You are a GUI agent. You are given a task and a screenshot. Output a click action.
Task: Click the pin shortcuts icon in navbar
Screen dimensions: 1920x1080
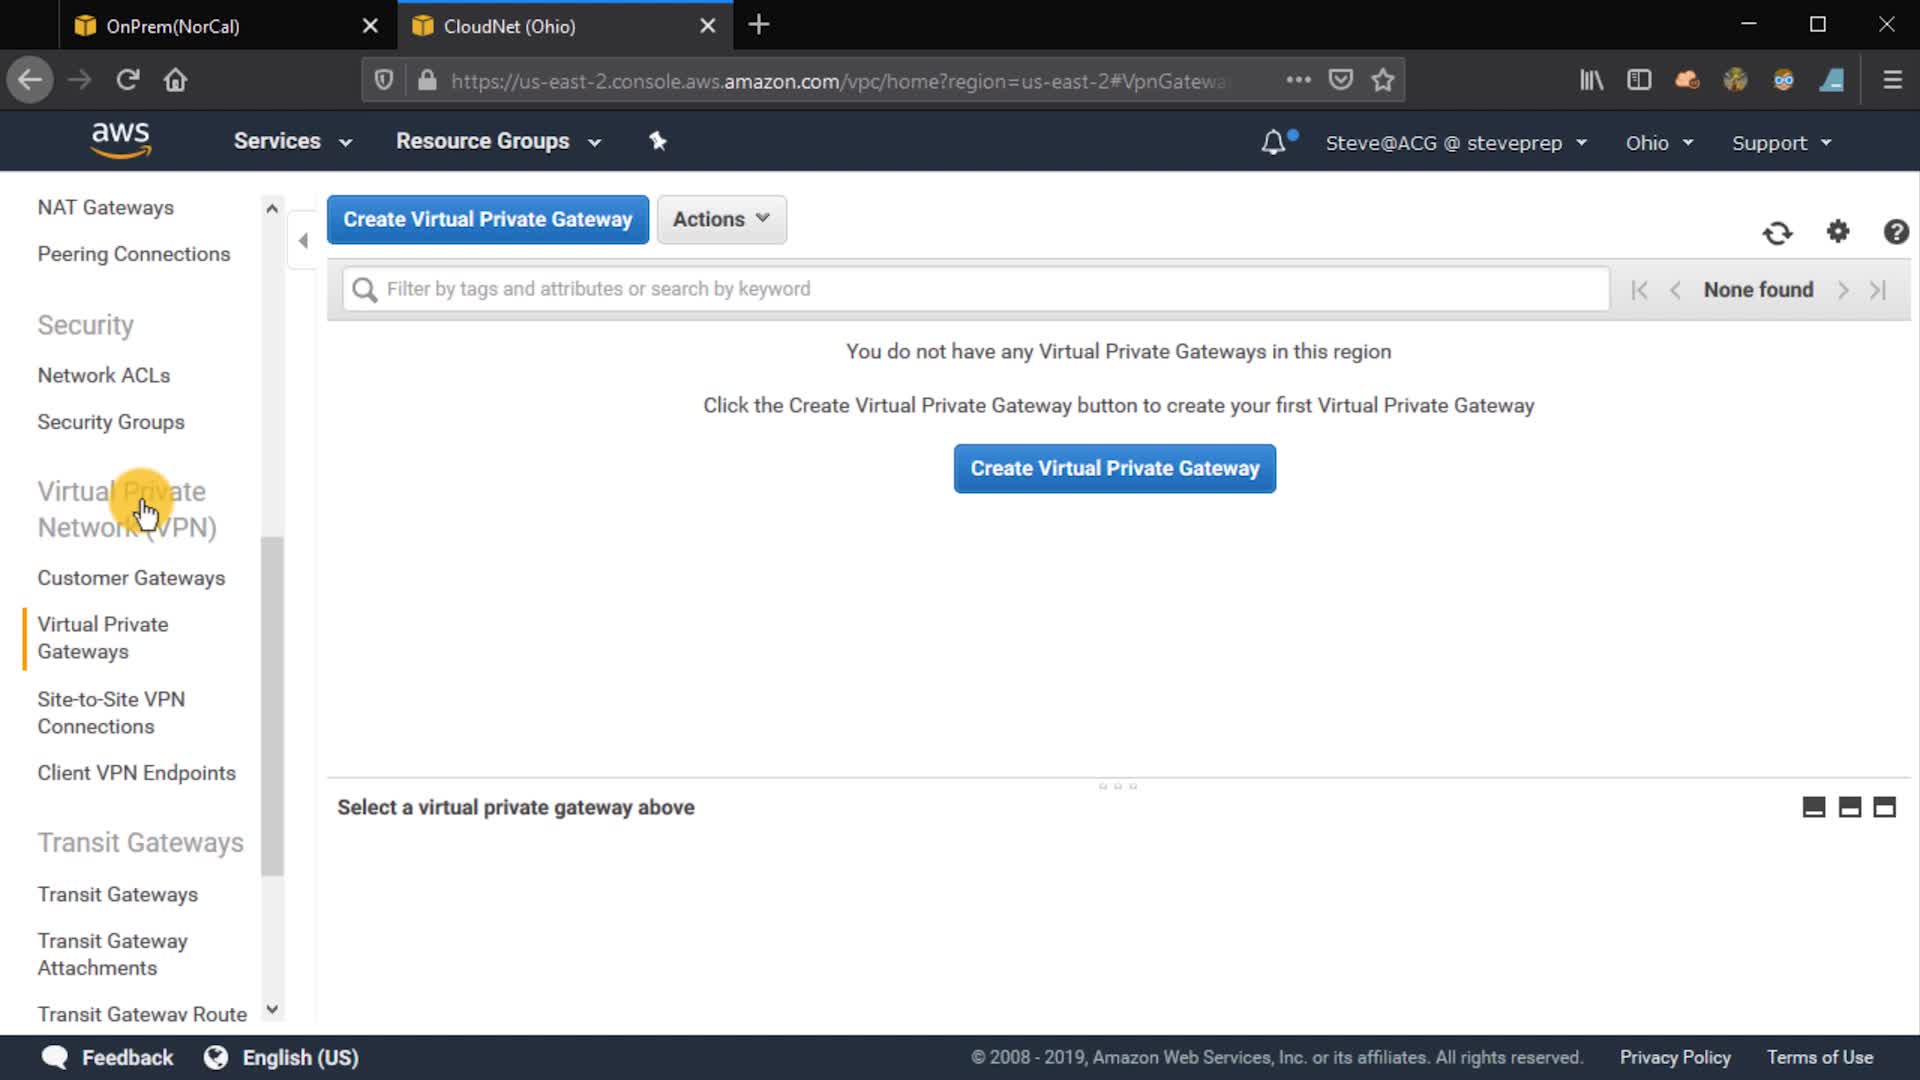pyautogui.click(x=657, y=141)
